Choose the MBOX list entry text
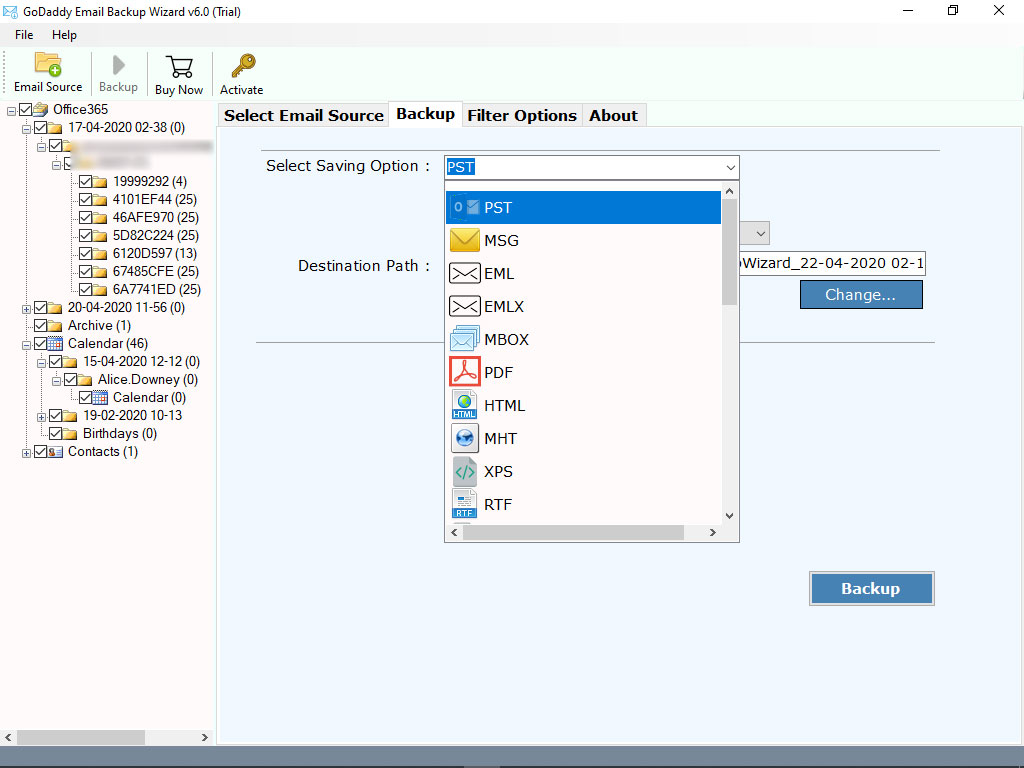 506,340
